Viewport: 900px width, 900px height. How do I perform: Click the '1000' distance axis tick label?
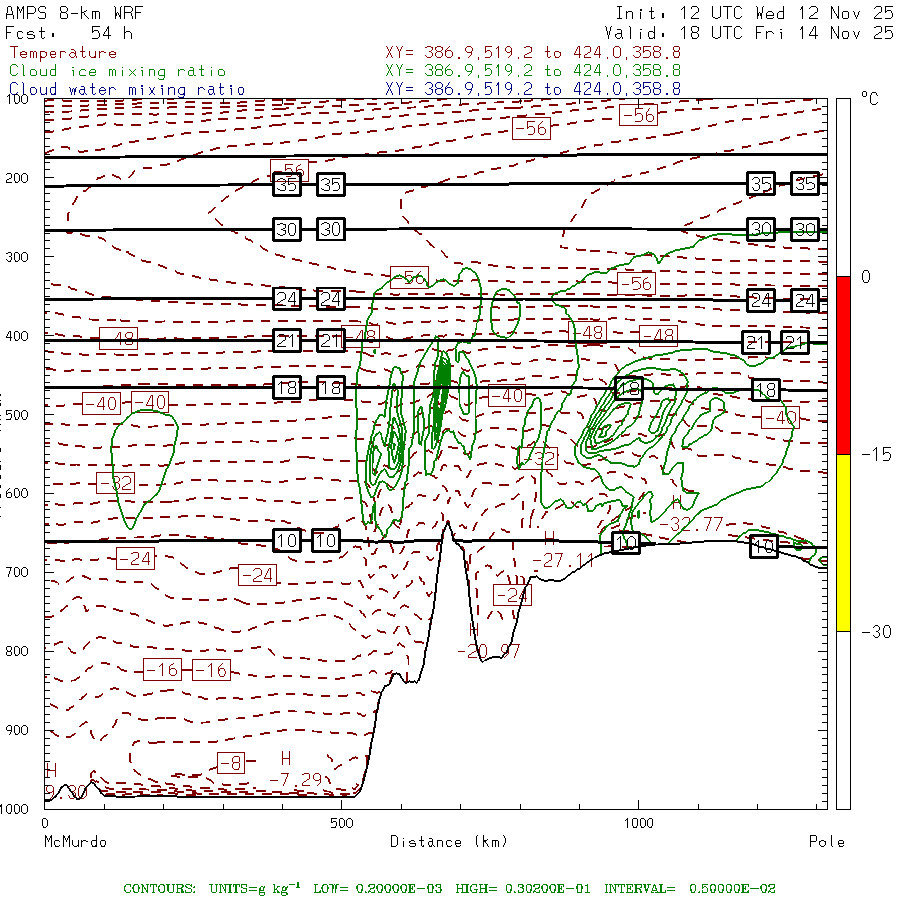(x=638, y=823)
